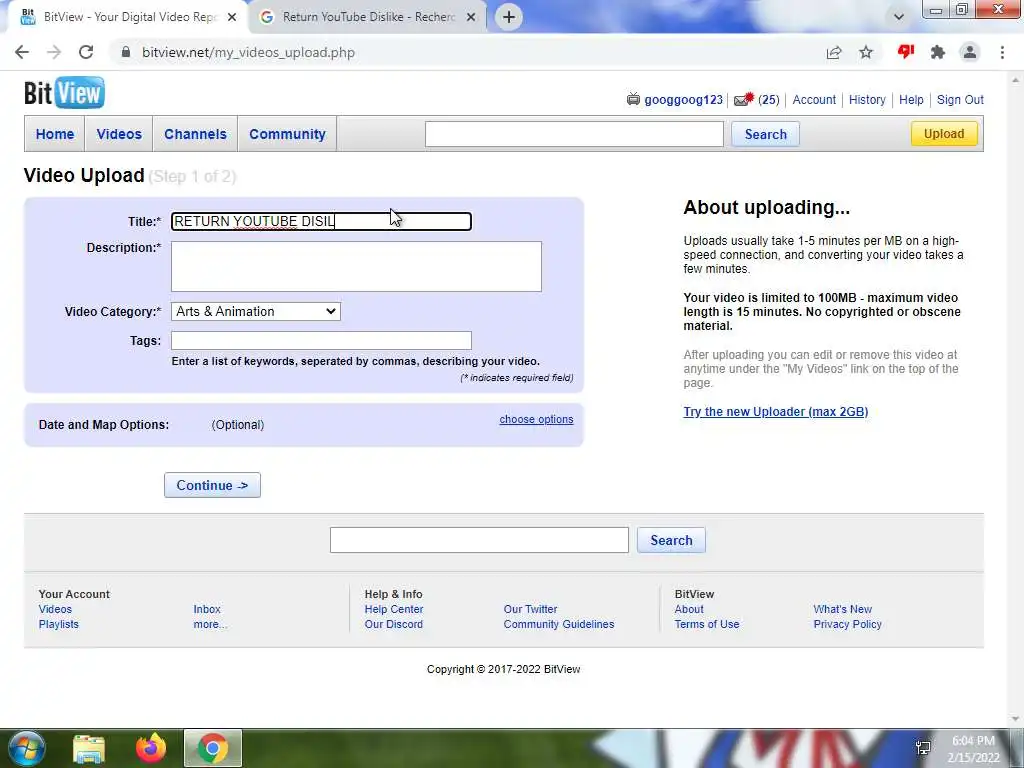Image resolution: width=1024 pixels, height=768 pixels.
Task: Switch to Return YouTube Dislike tab
Action: (369, 17)
